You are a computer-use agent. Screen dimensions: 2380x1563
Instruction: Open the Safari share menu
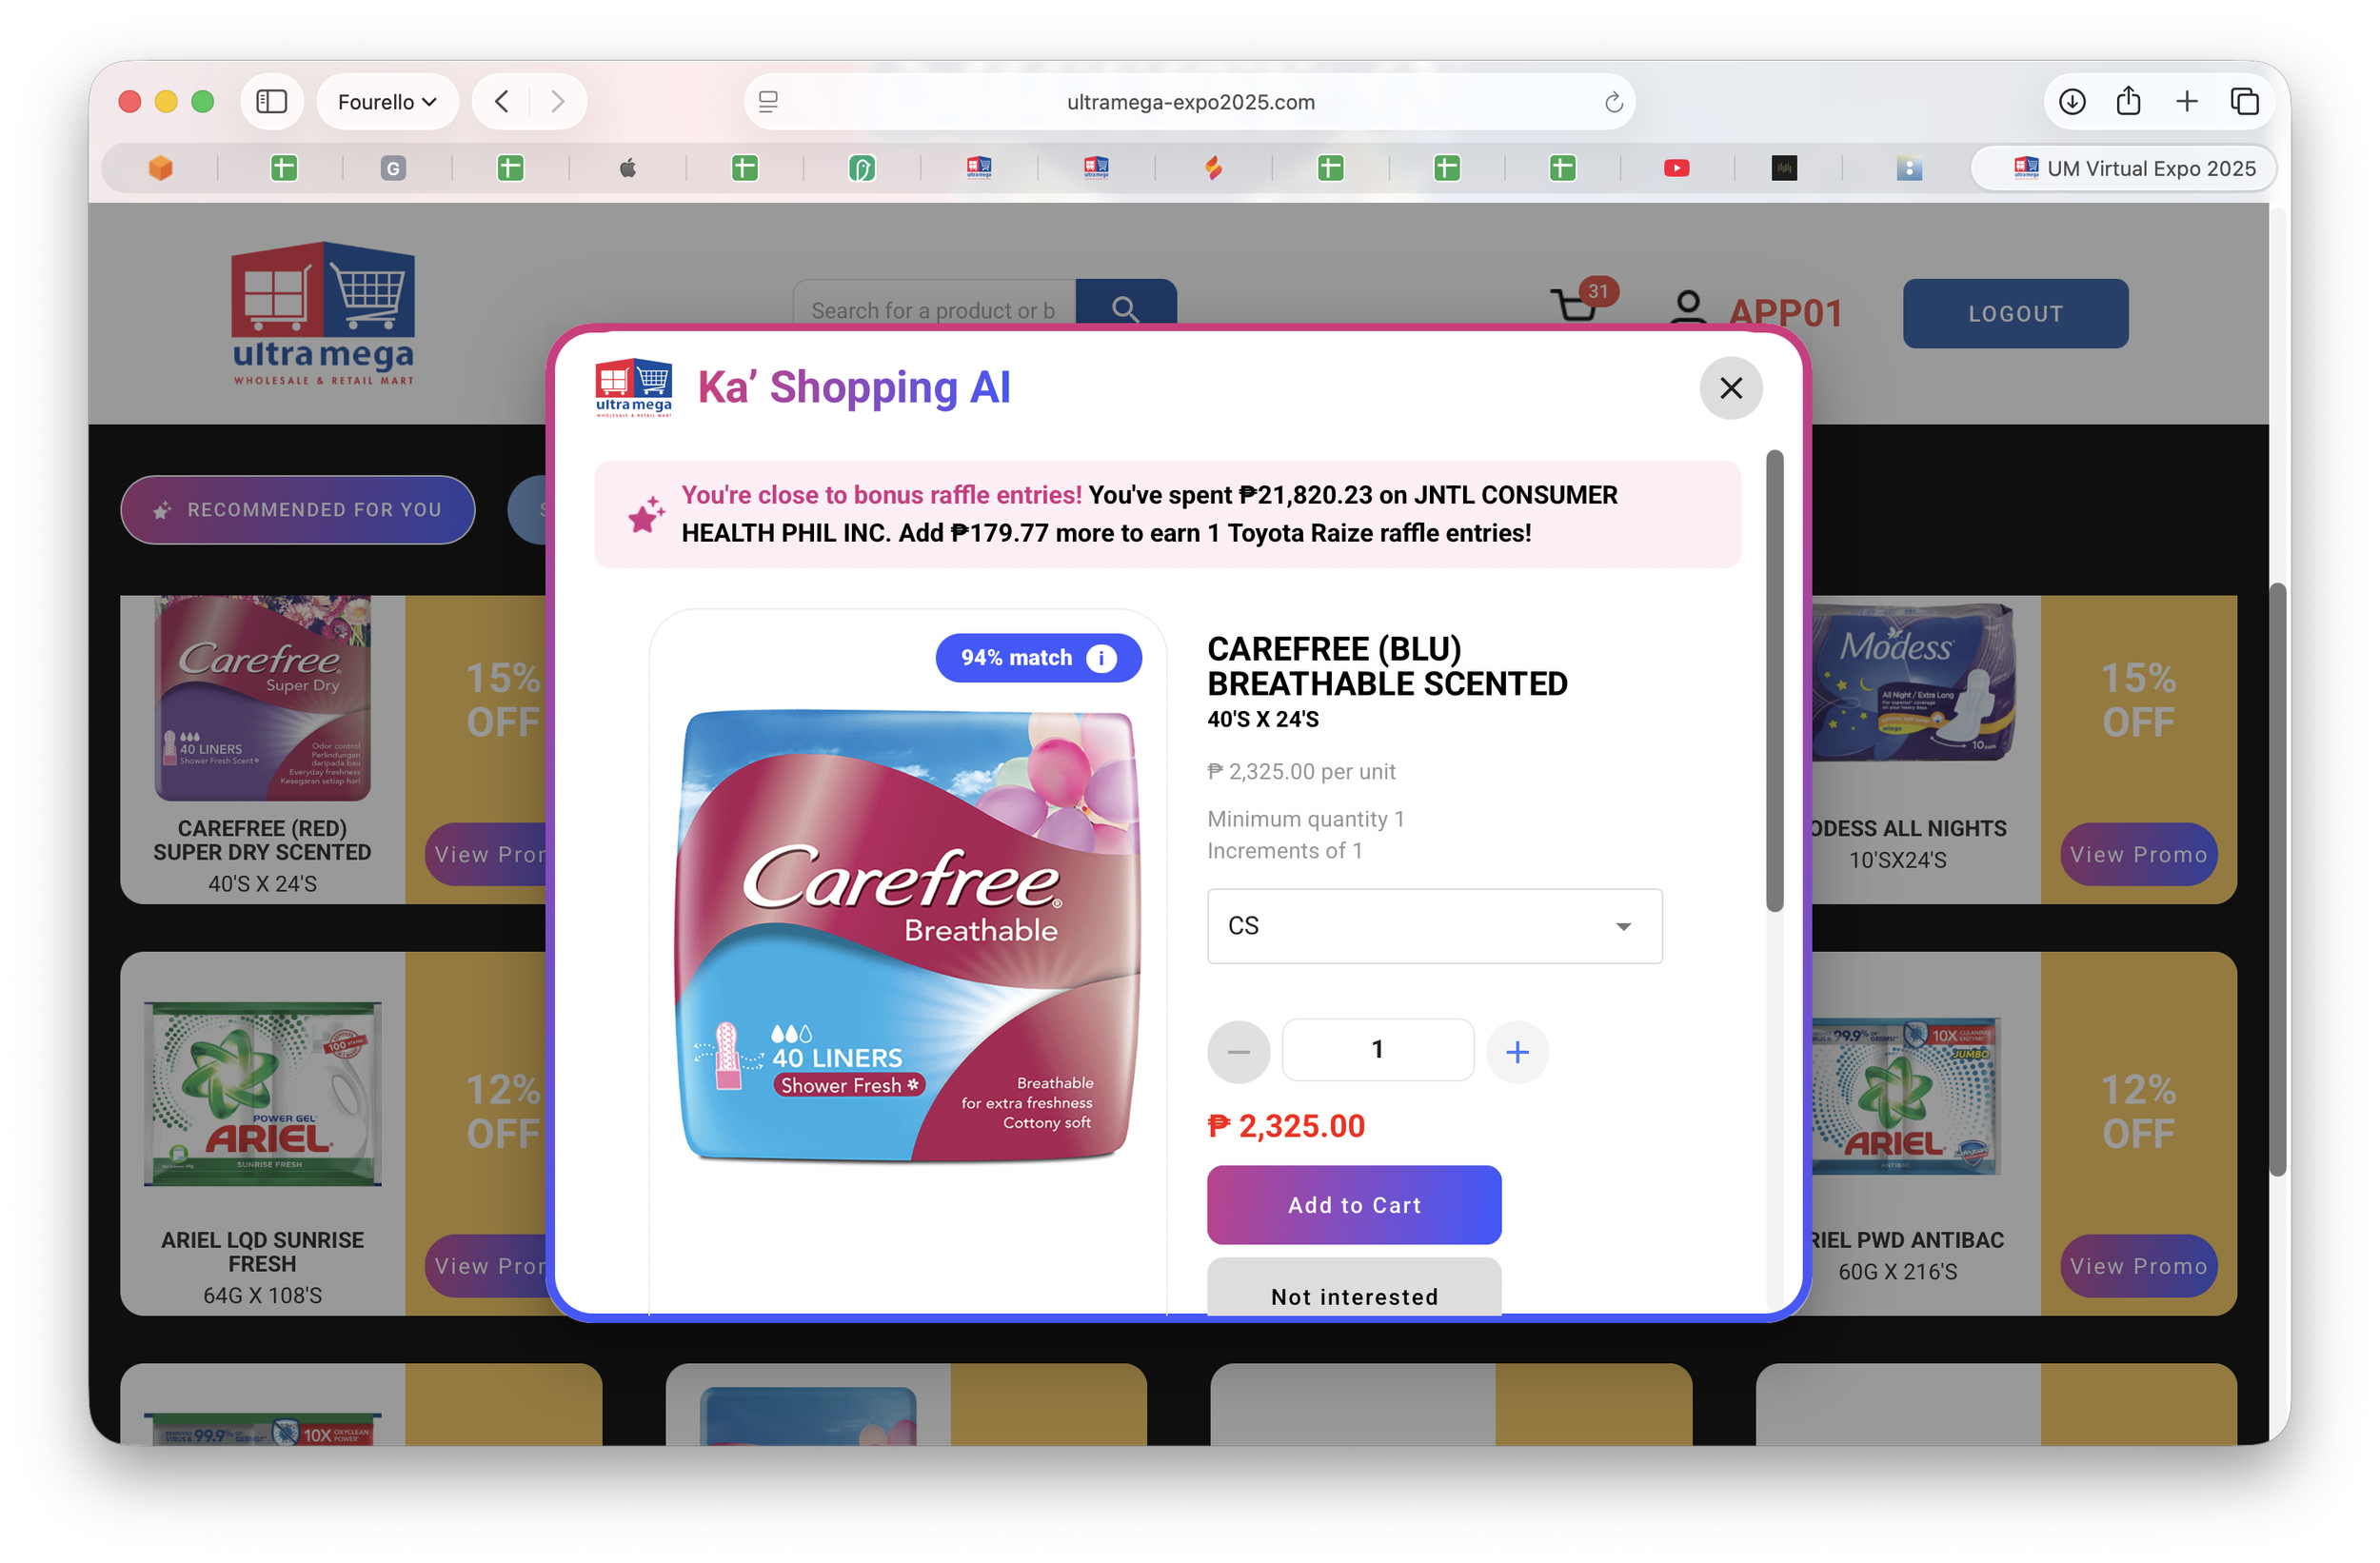click(2128, 101)
